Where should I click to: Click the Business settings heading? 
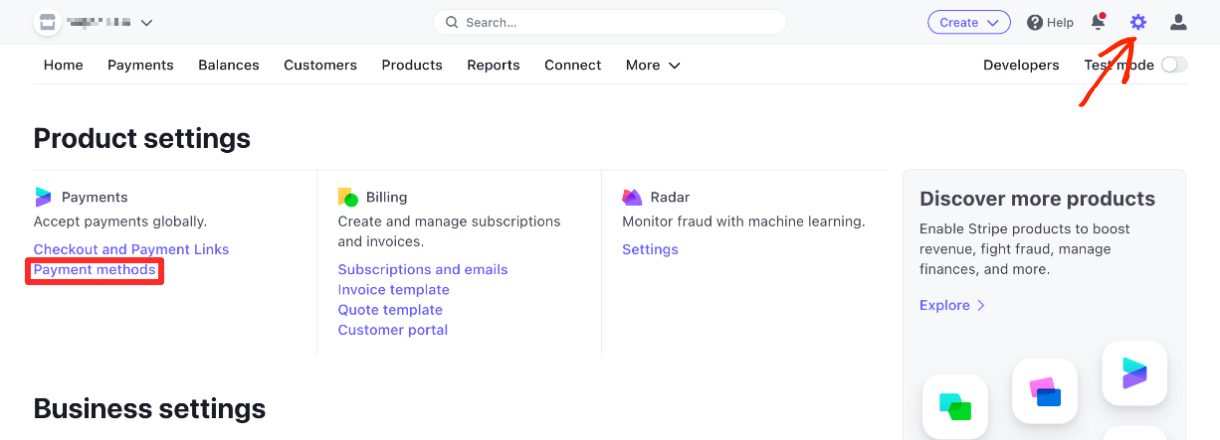tap(150, 408)
